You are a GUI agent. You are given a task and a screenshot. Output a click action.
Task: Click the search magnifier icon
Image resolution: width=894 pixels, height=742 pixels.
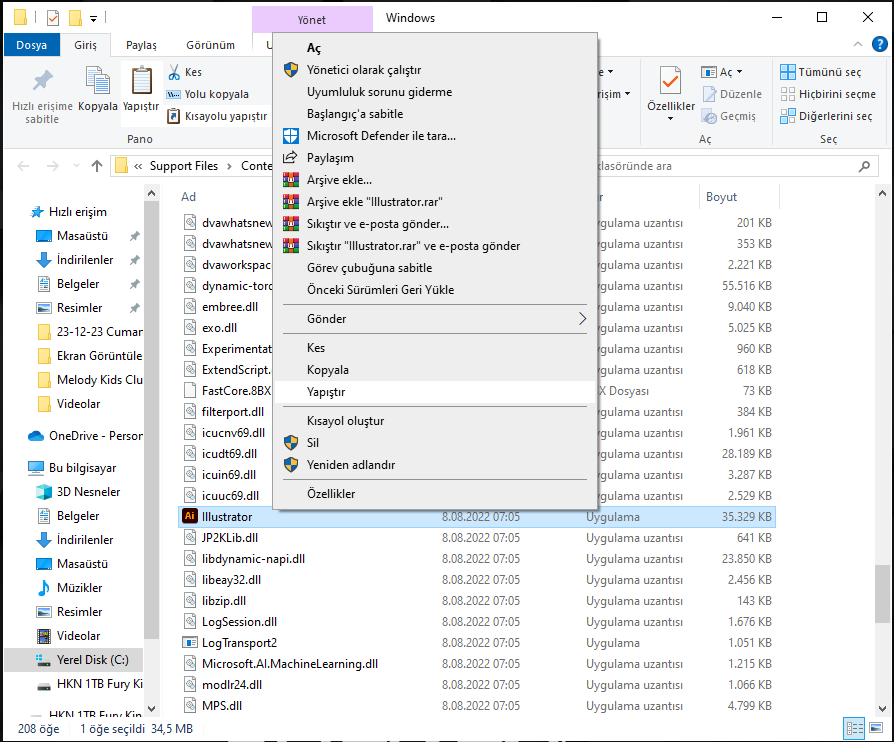tap(864, 166)
